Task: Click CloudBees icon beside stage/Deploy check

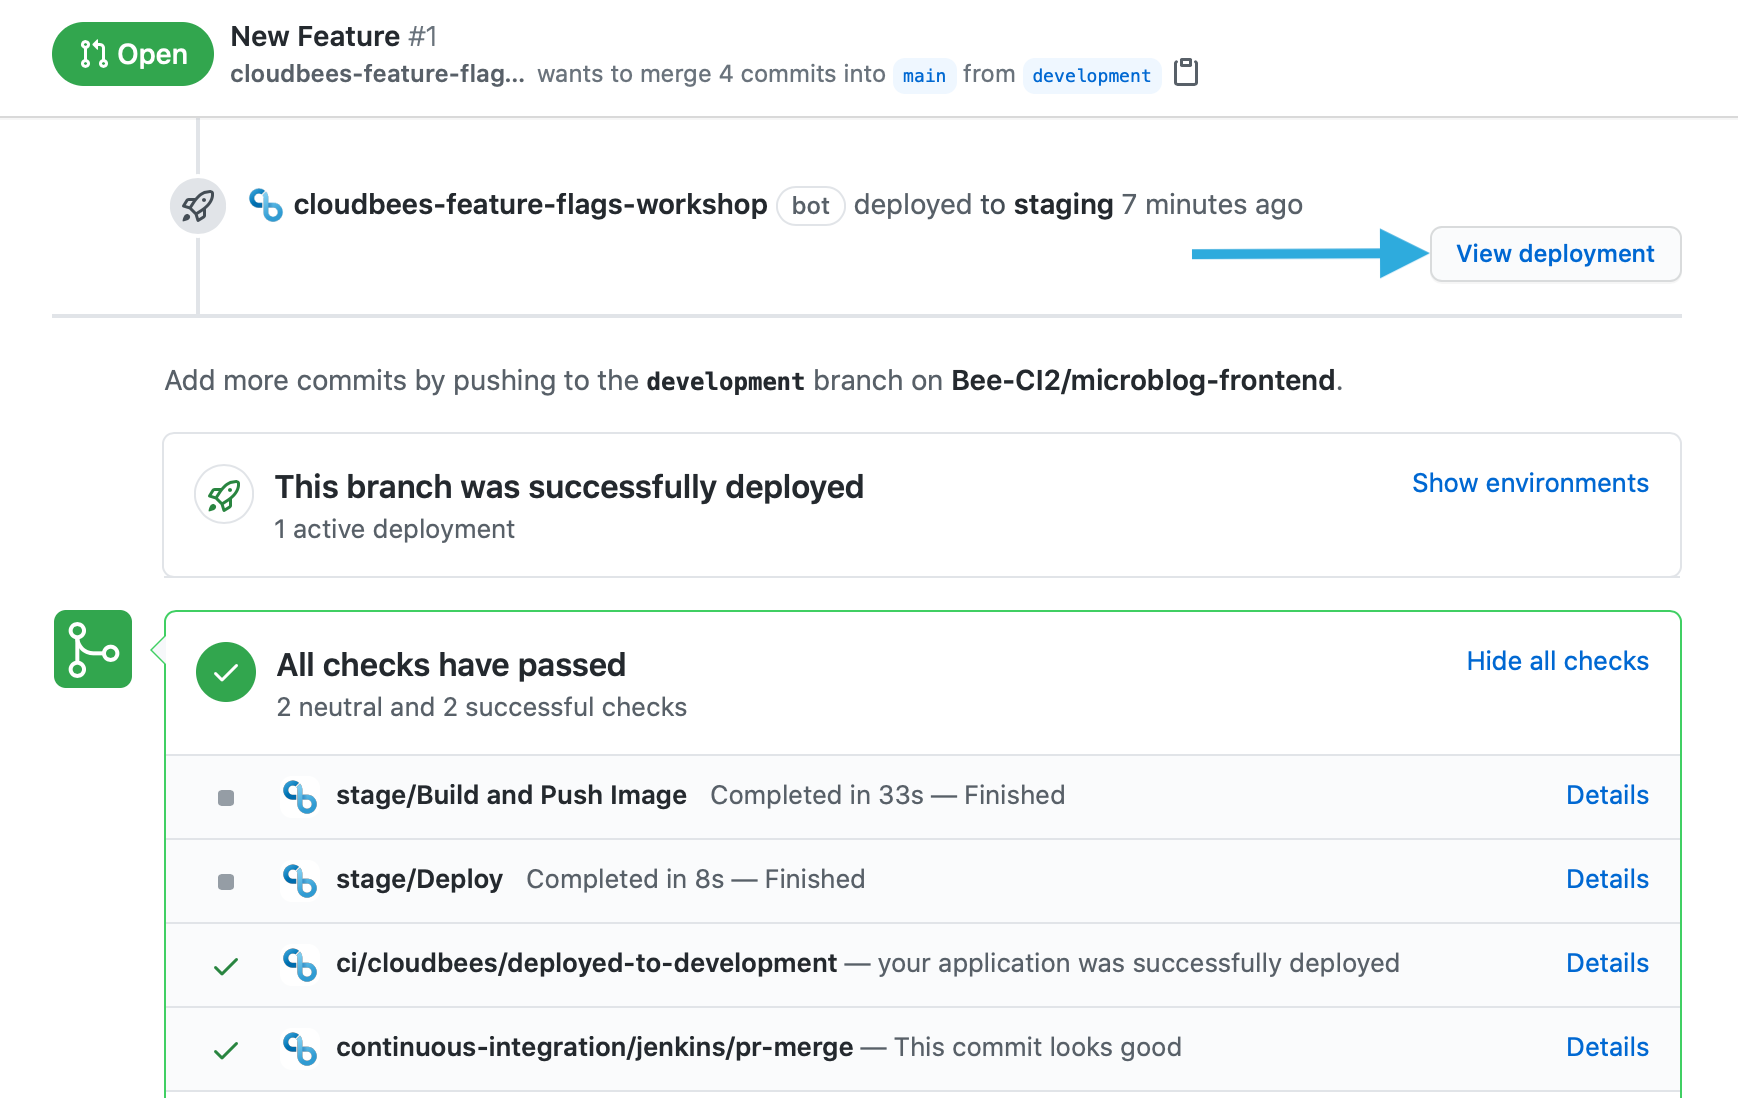Action: pos(300,880)
